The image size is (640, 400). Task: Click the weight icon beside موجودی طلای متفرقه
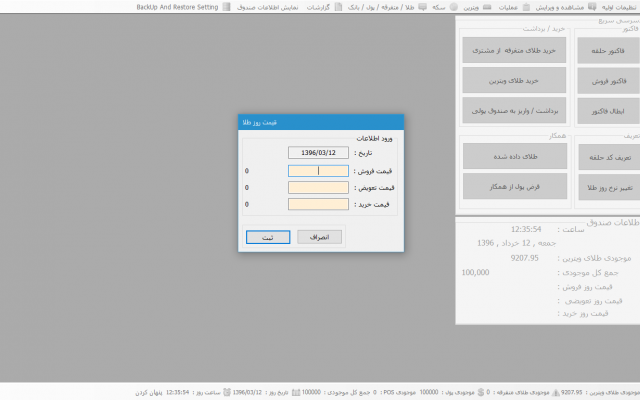(x=556, y=392)
